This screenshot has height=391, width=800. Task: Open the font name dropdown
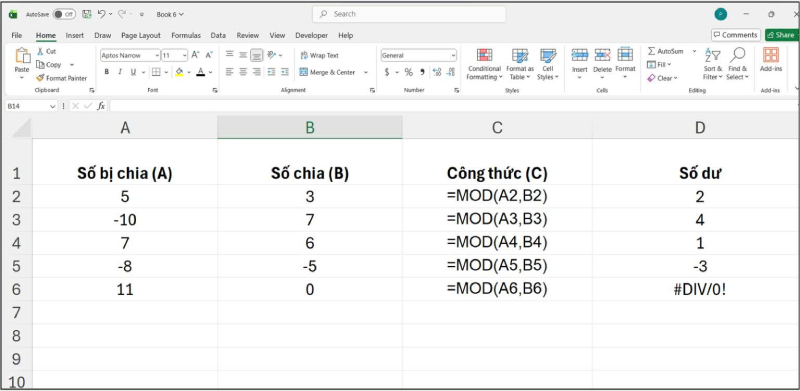pyautogui.click(x=158, y=55)
